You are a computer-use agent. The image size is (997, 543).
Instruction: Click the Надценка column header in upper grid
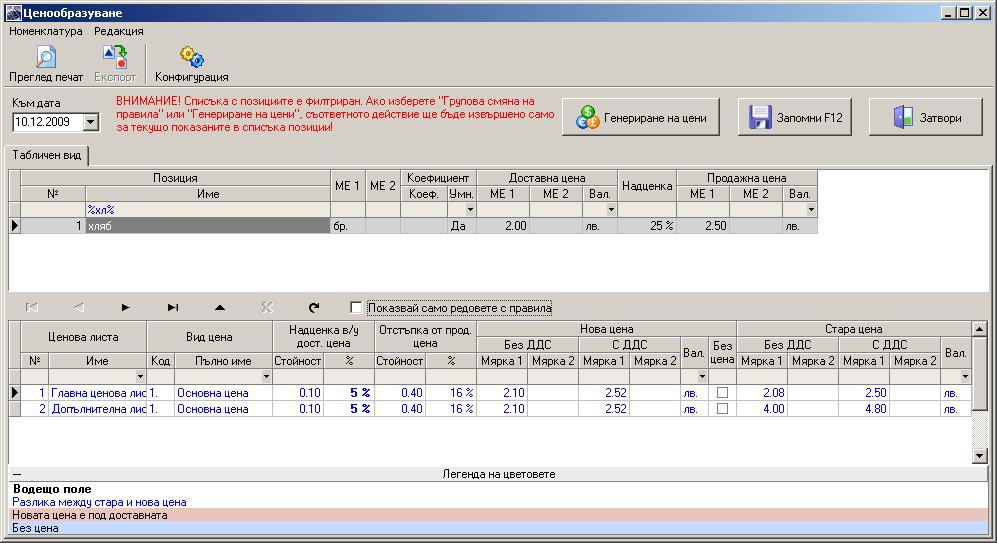(x=647, y=186)
